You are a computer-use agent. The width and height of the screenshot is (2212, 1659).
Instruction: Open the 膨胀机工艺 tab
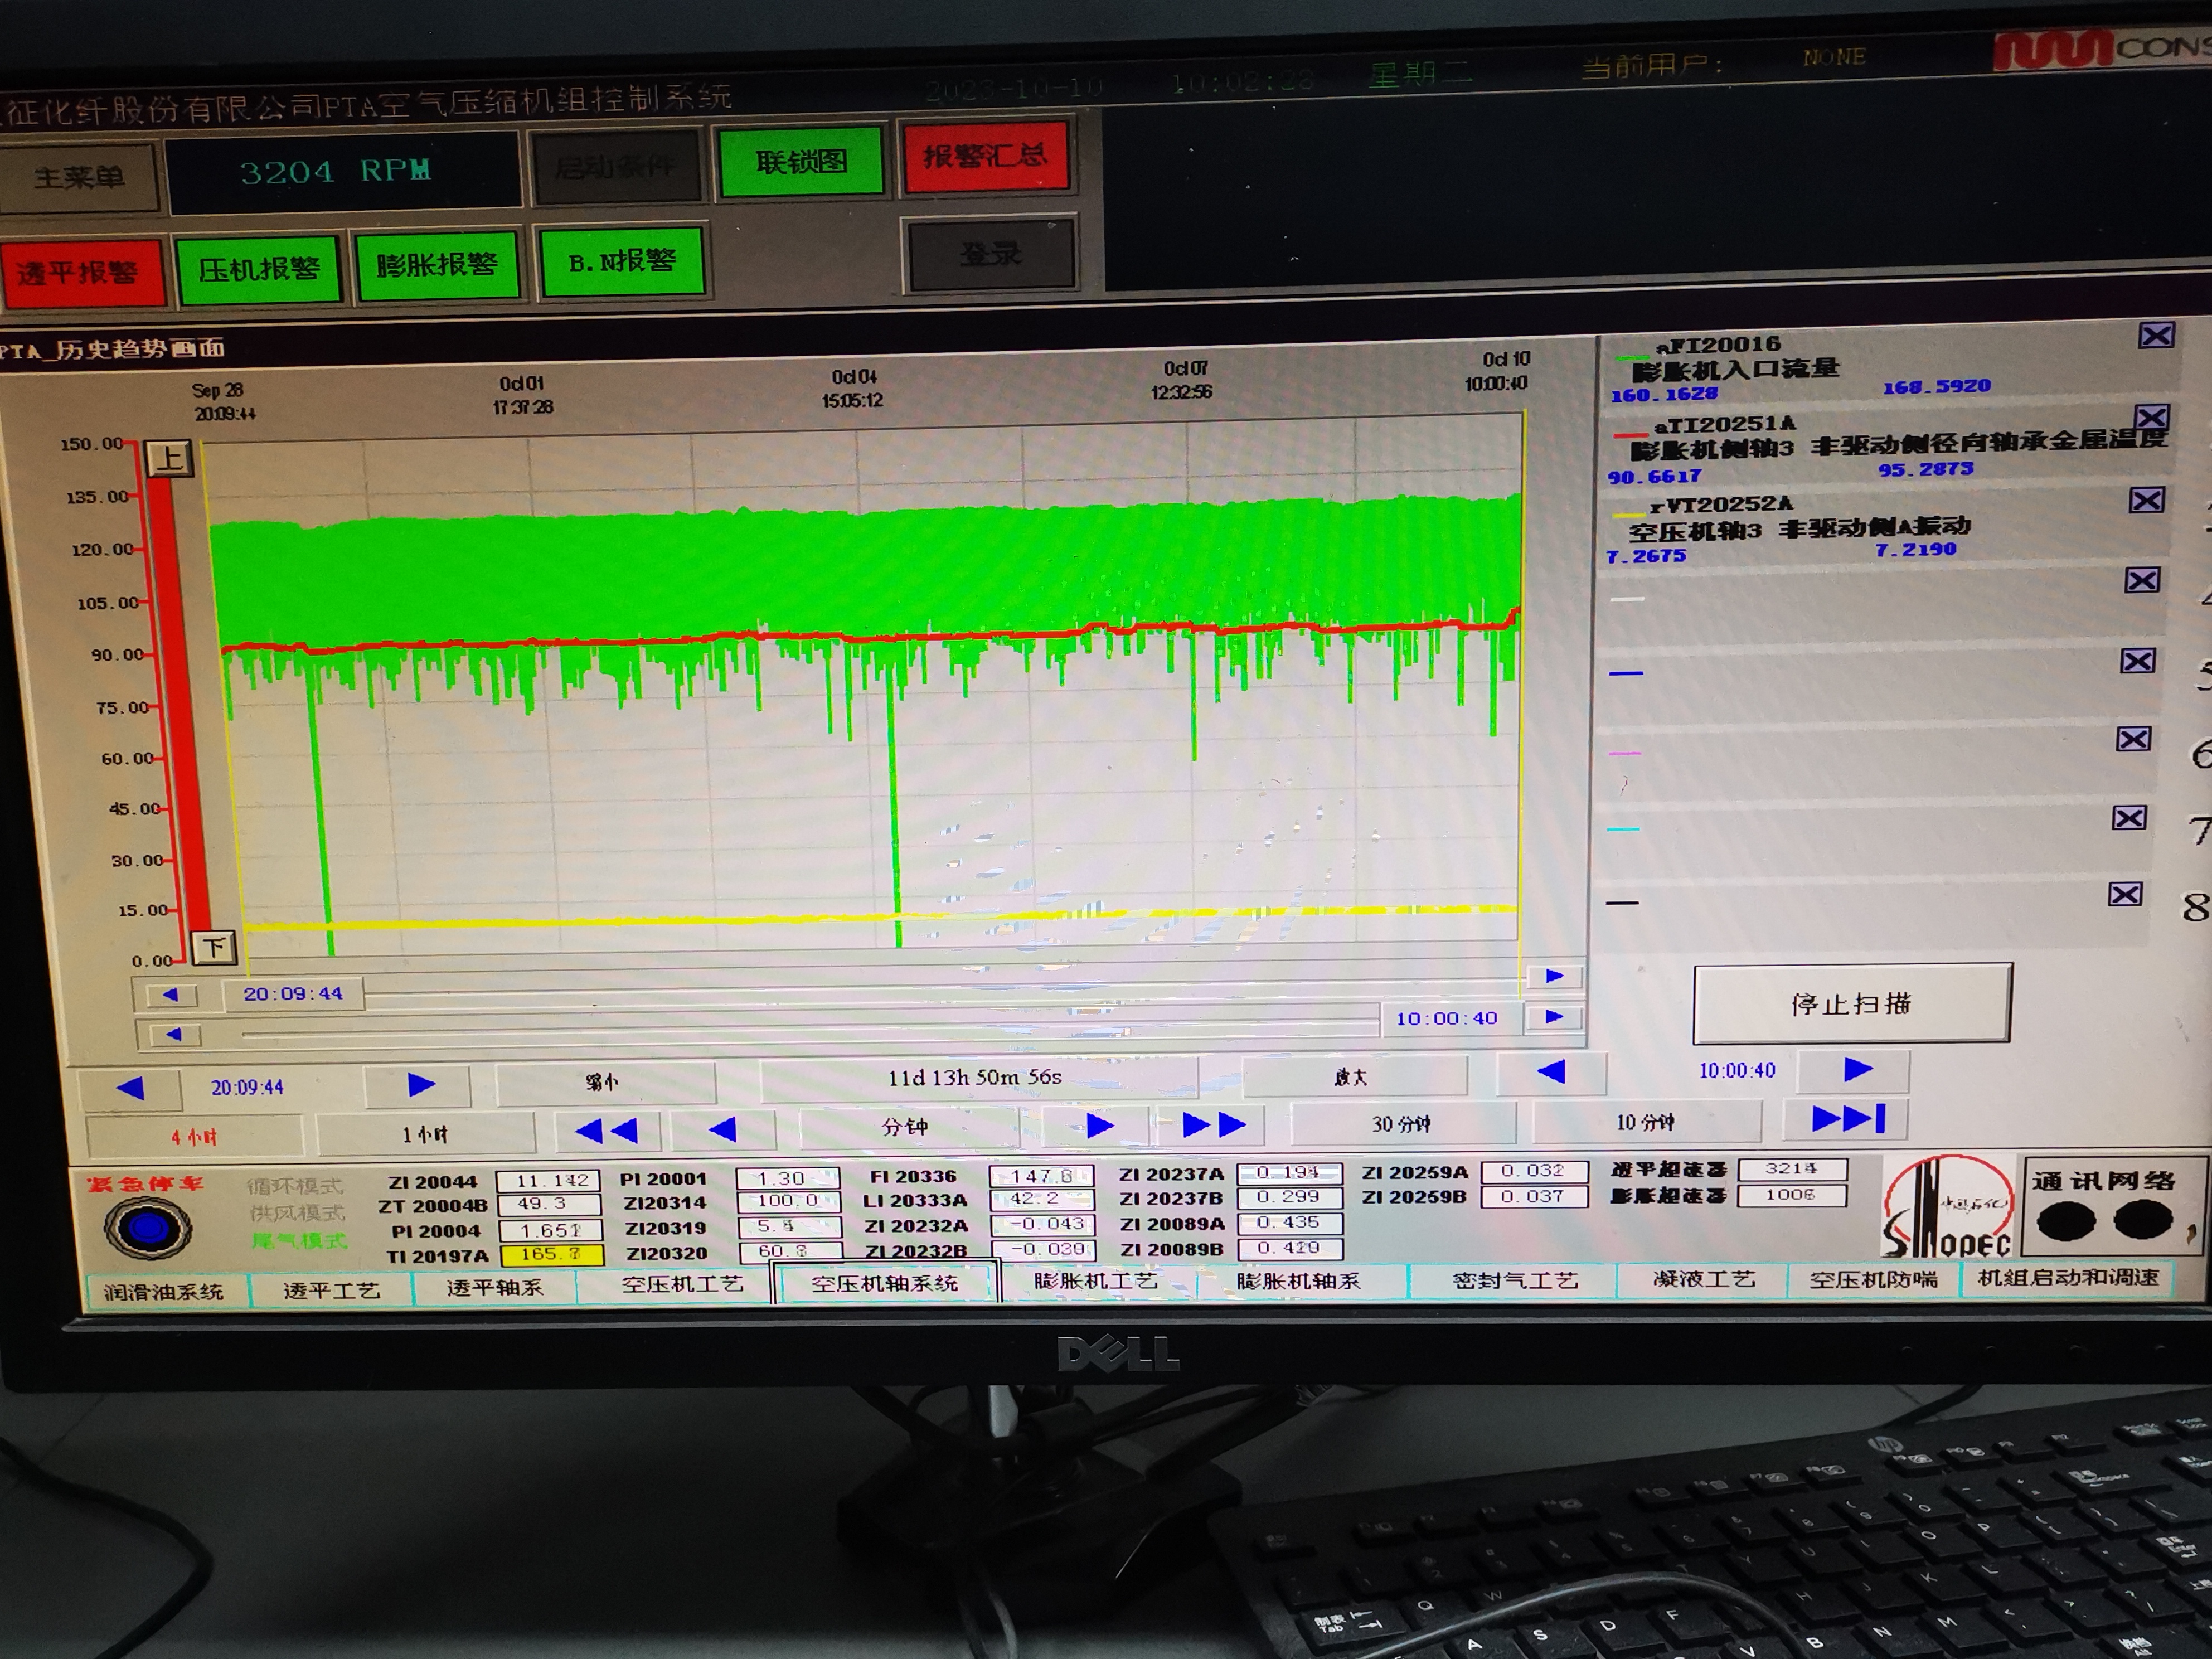point(1095,1281)
